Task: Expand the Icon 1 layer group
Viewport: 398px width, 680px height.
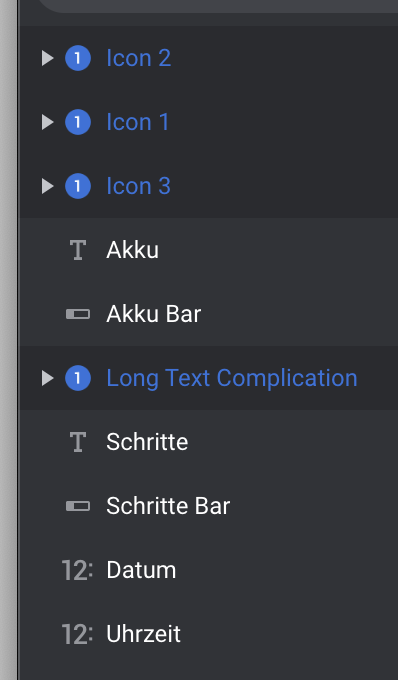Action: pyautogui.click(x=47, y=122)
